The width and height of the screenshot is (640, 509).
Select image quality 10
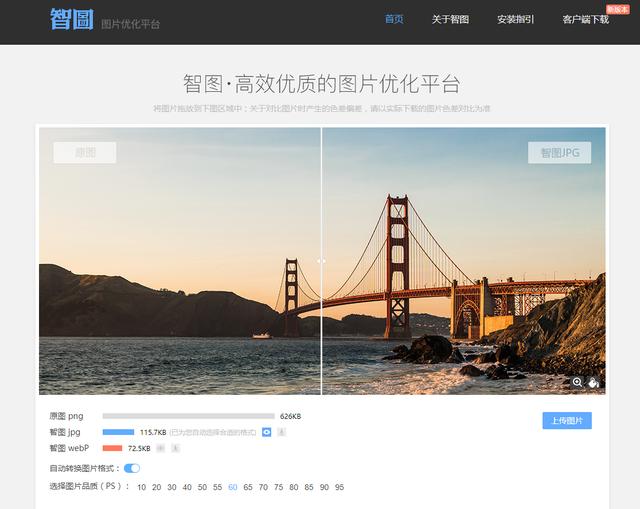click(142, 487)
